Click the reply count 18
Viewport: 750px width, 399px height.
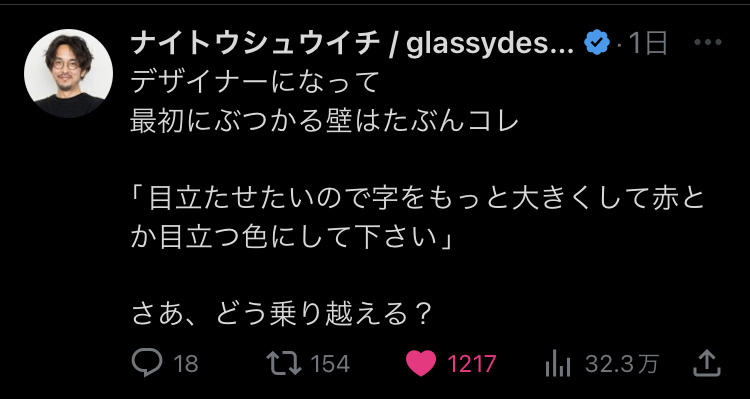pos(186,365)
